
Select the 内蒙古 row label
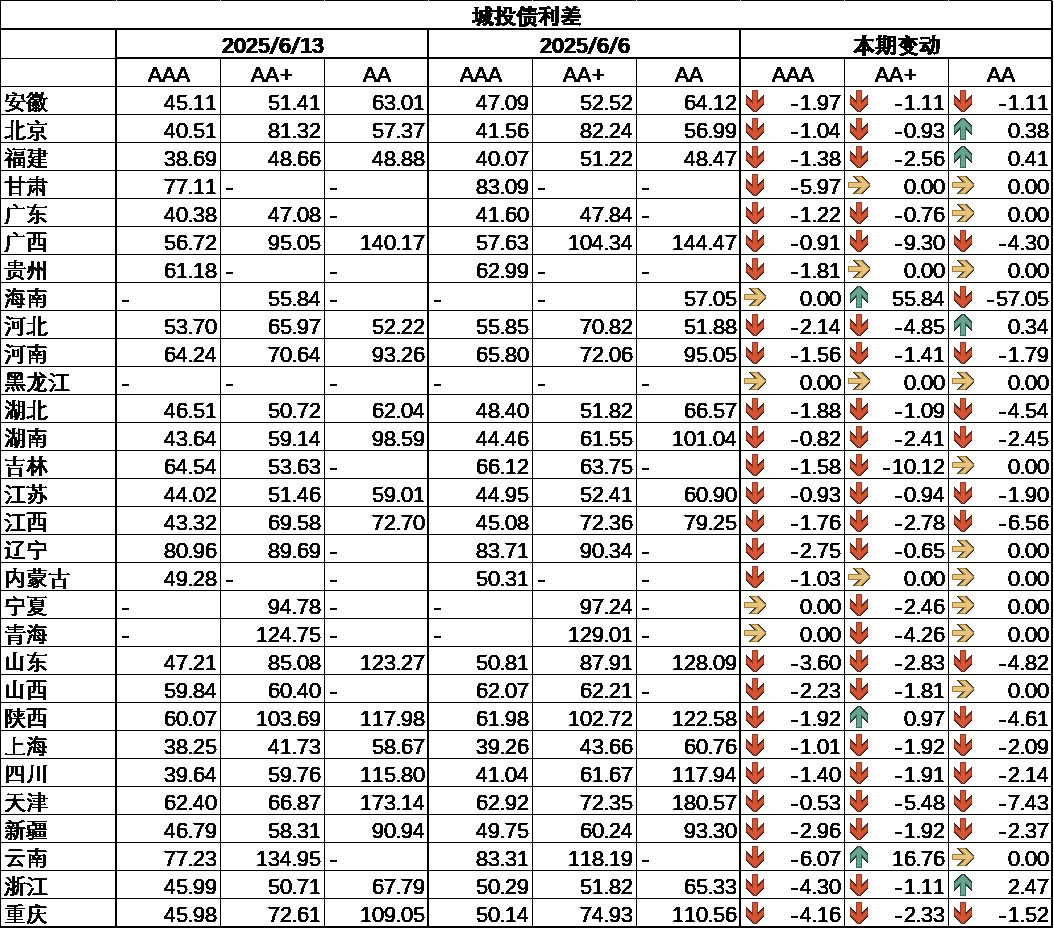tap(37, 579)
